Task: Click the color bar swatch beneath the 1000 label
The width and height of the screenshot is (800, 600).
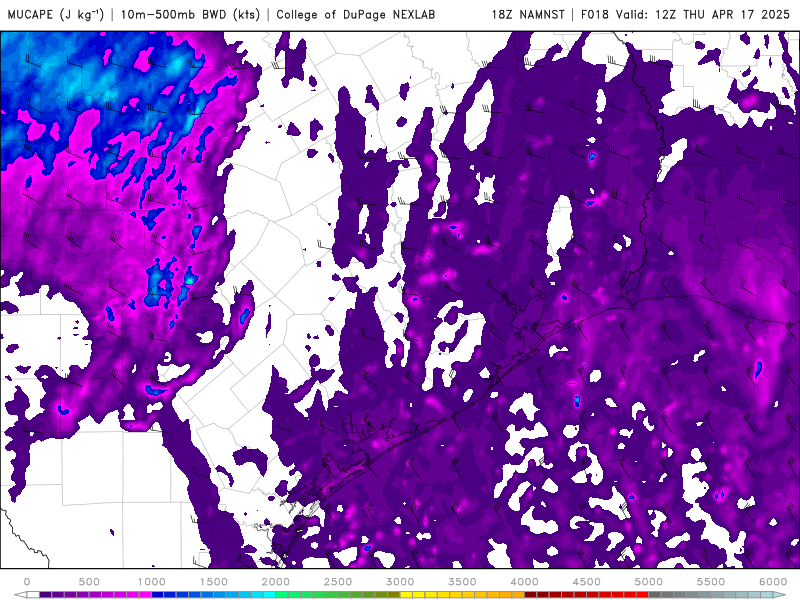Action: pos(157,595)
